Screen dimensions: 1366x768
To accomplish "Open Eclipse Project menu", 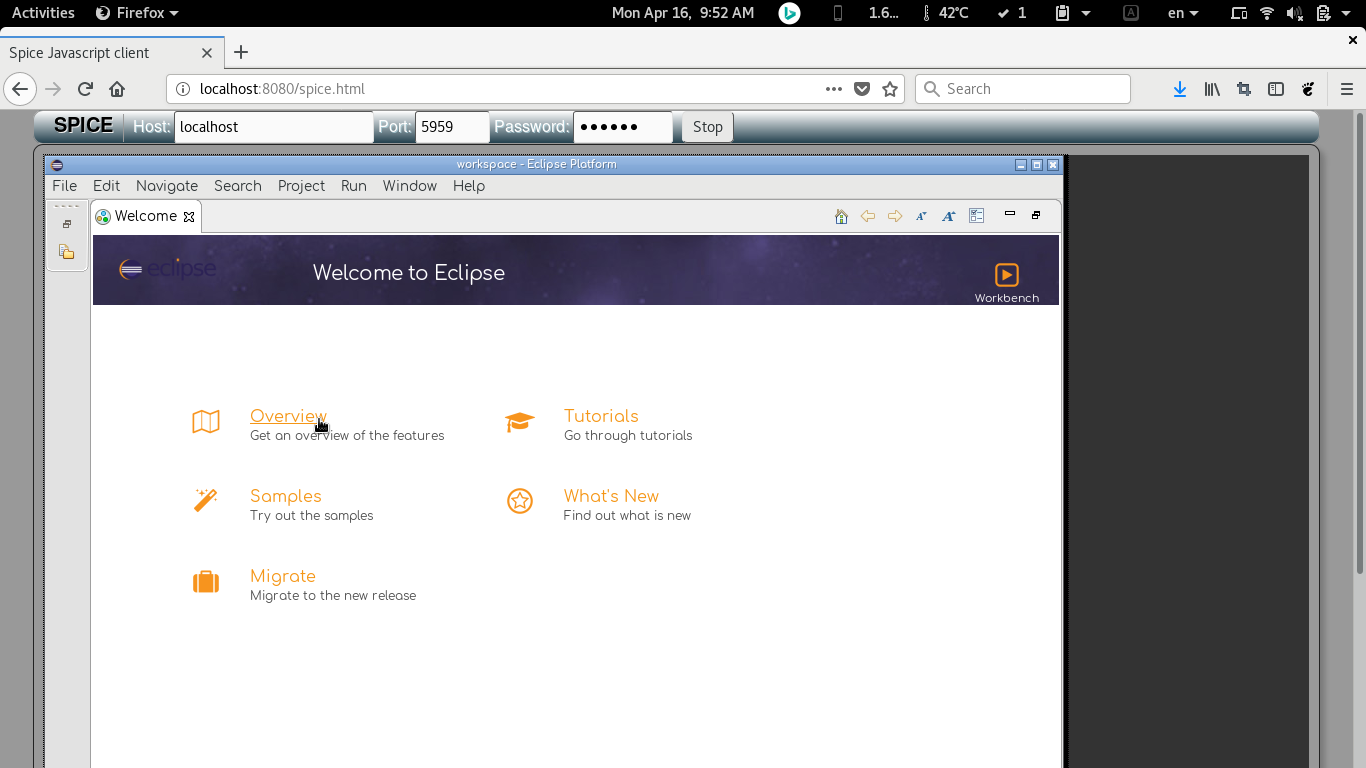I will tap(301, 186).
